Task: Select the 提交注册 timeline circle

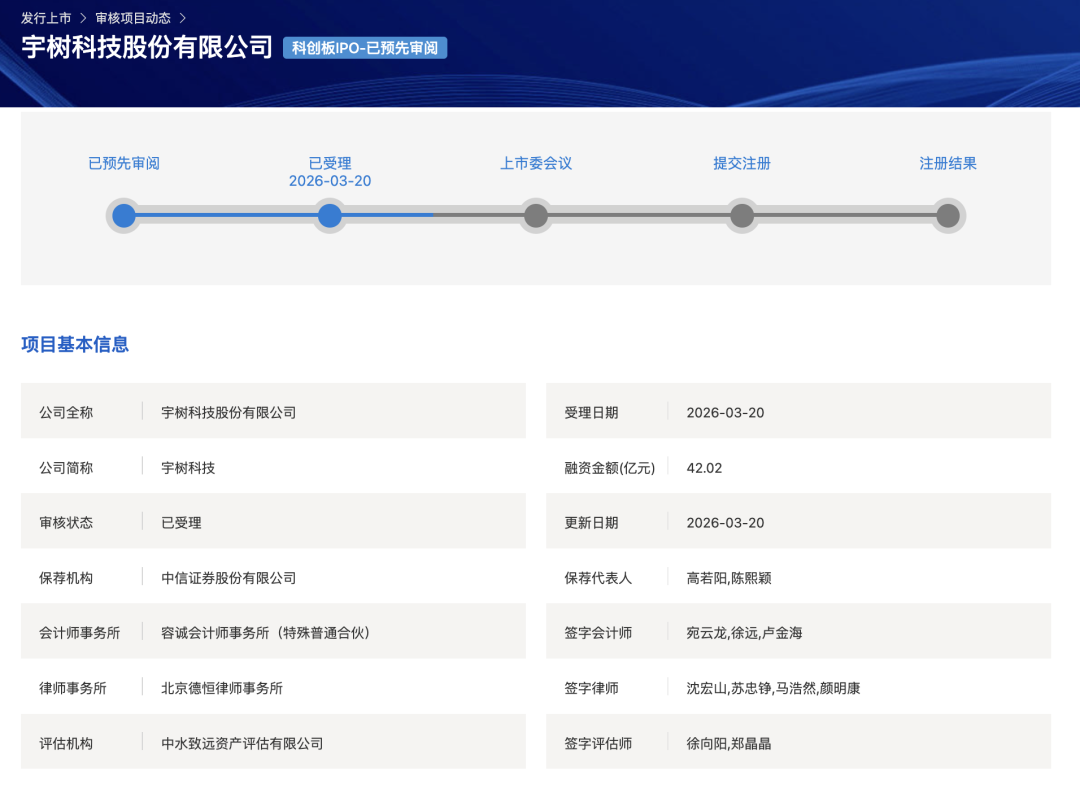Action: click(741, 215)
